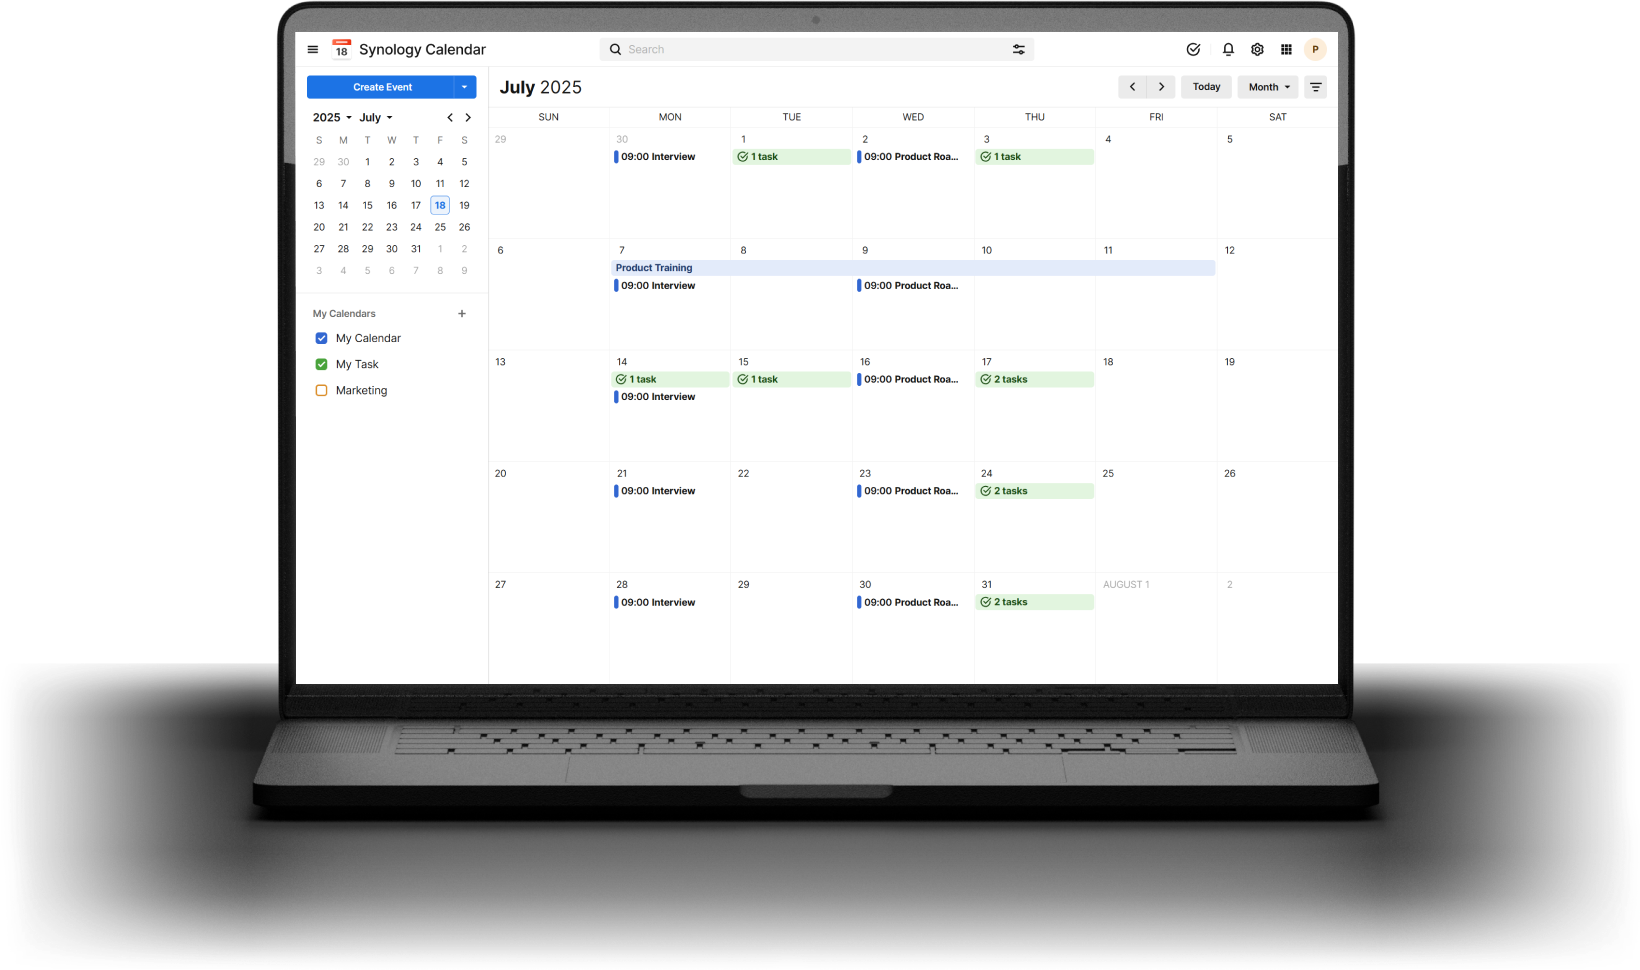Screen dimensions: 1640x970
Task: Open the notifications bell
Action: pyautogui.click(x=1228, y=49)
